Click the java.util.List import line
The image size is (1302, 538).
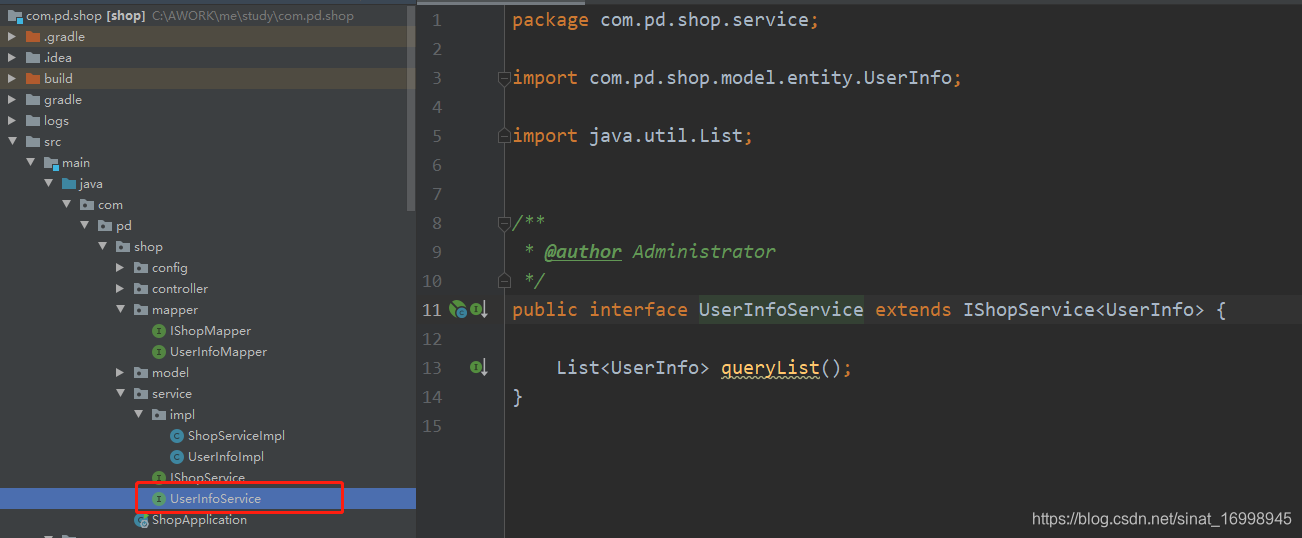click(632, 136)
